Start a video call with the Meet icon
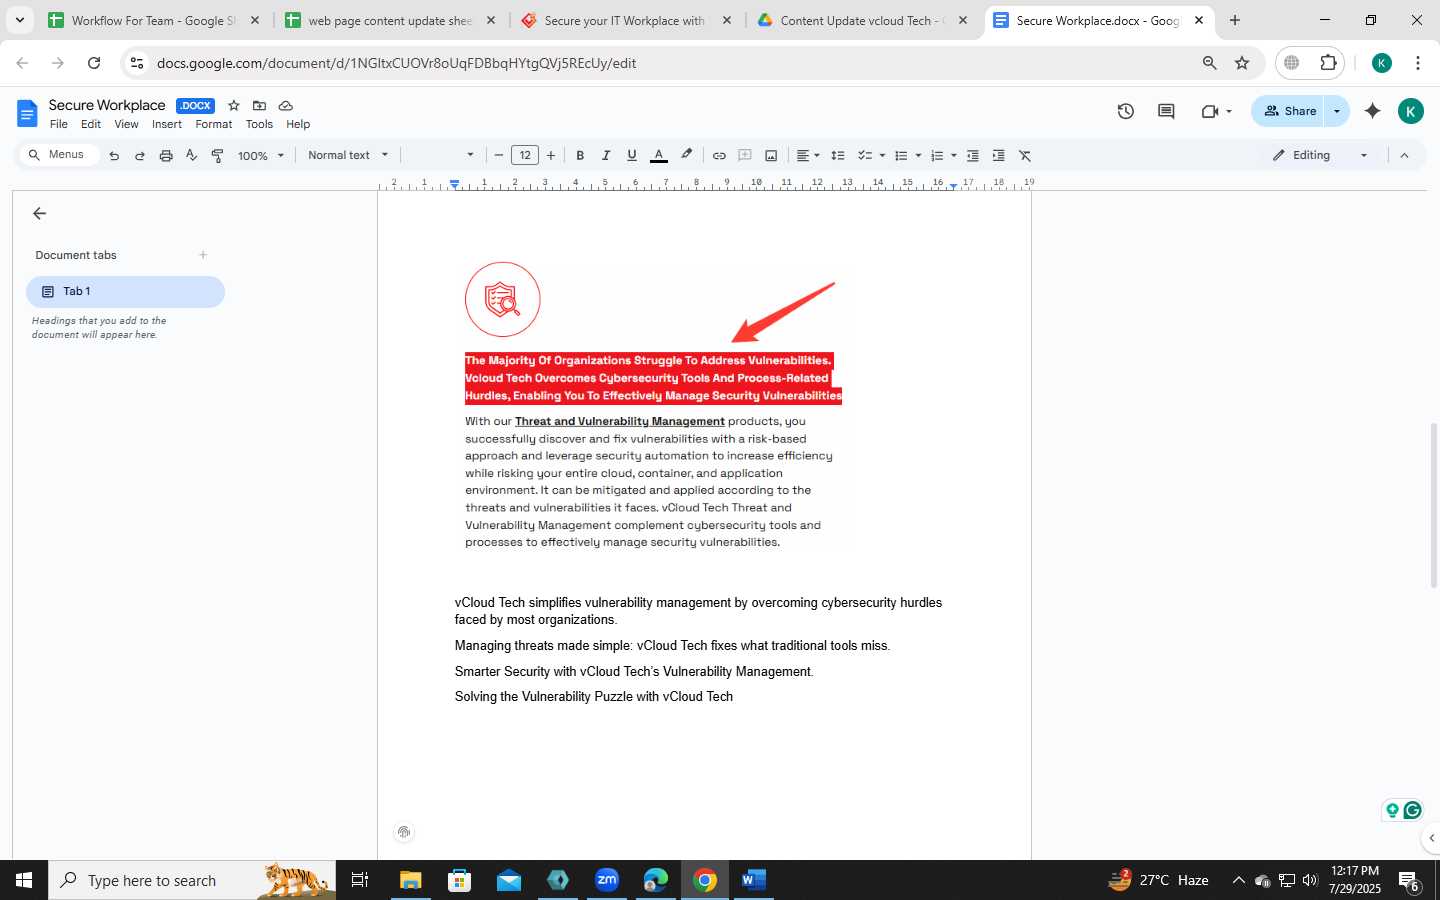Viewport: 1440px width, 900px height. coord(1210,111)
